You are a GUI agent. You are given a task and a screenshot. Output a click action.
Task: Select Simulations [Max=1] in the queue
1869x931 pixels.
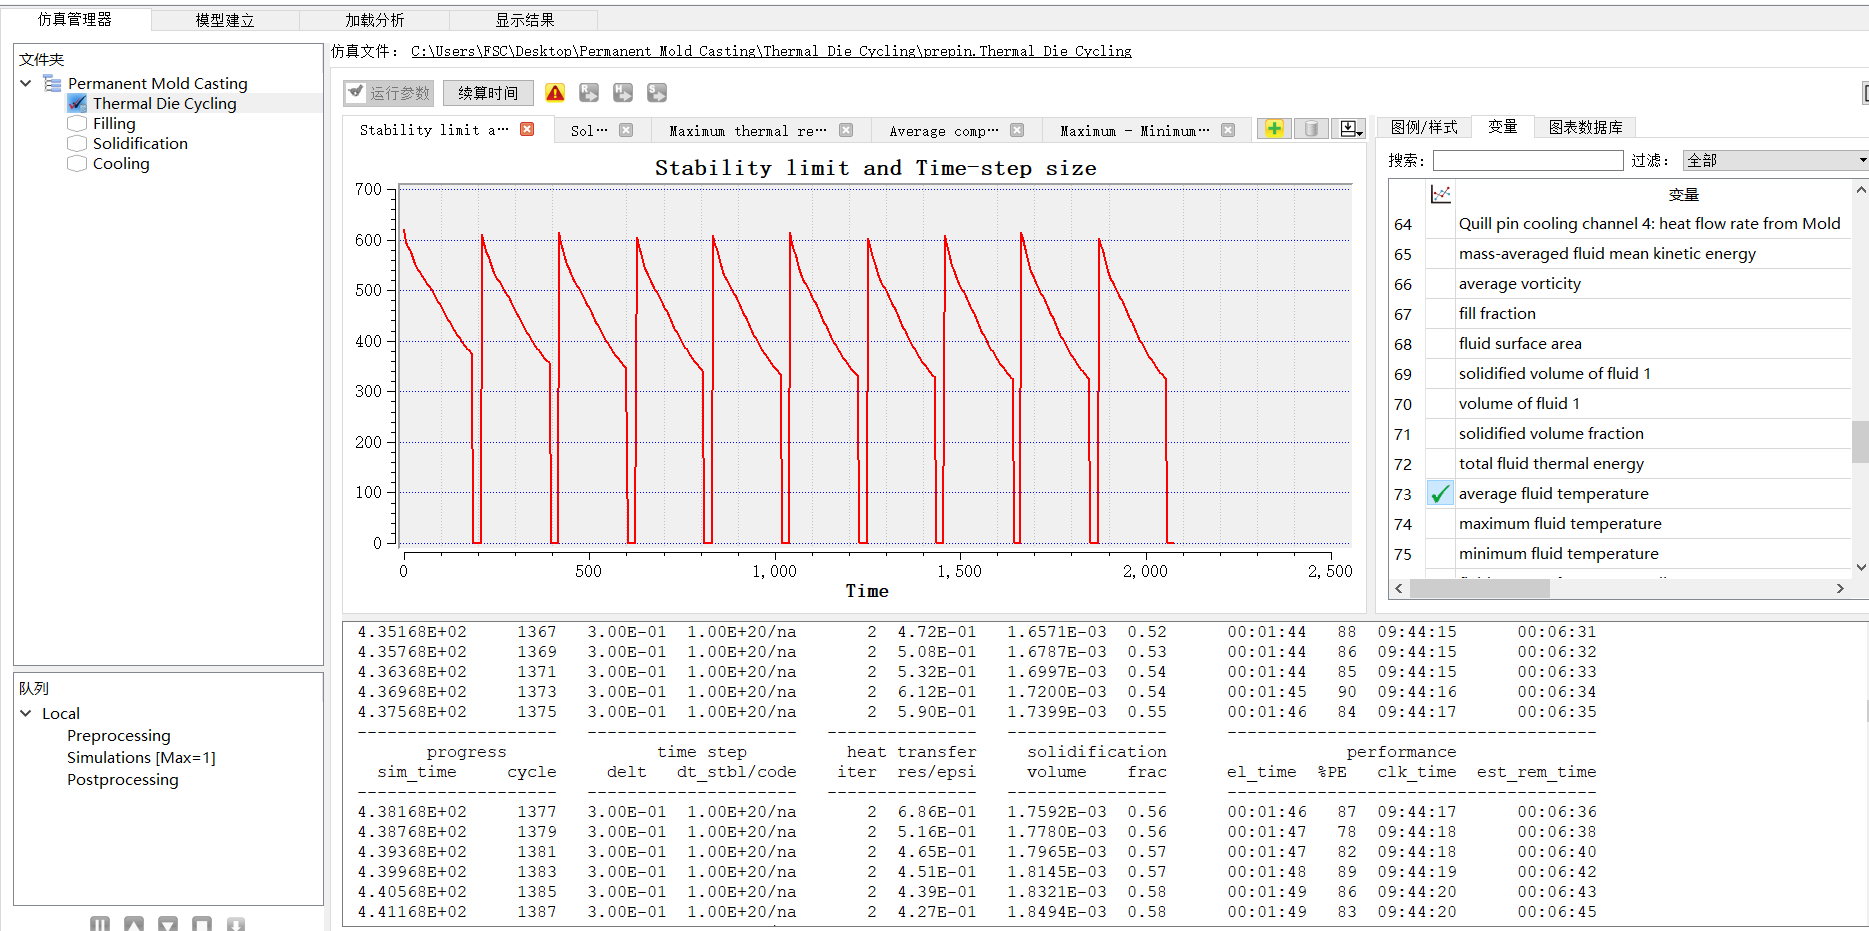(141, 757)
